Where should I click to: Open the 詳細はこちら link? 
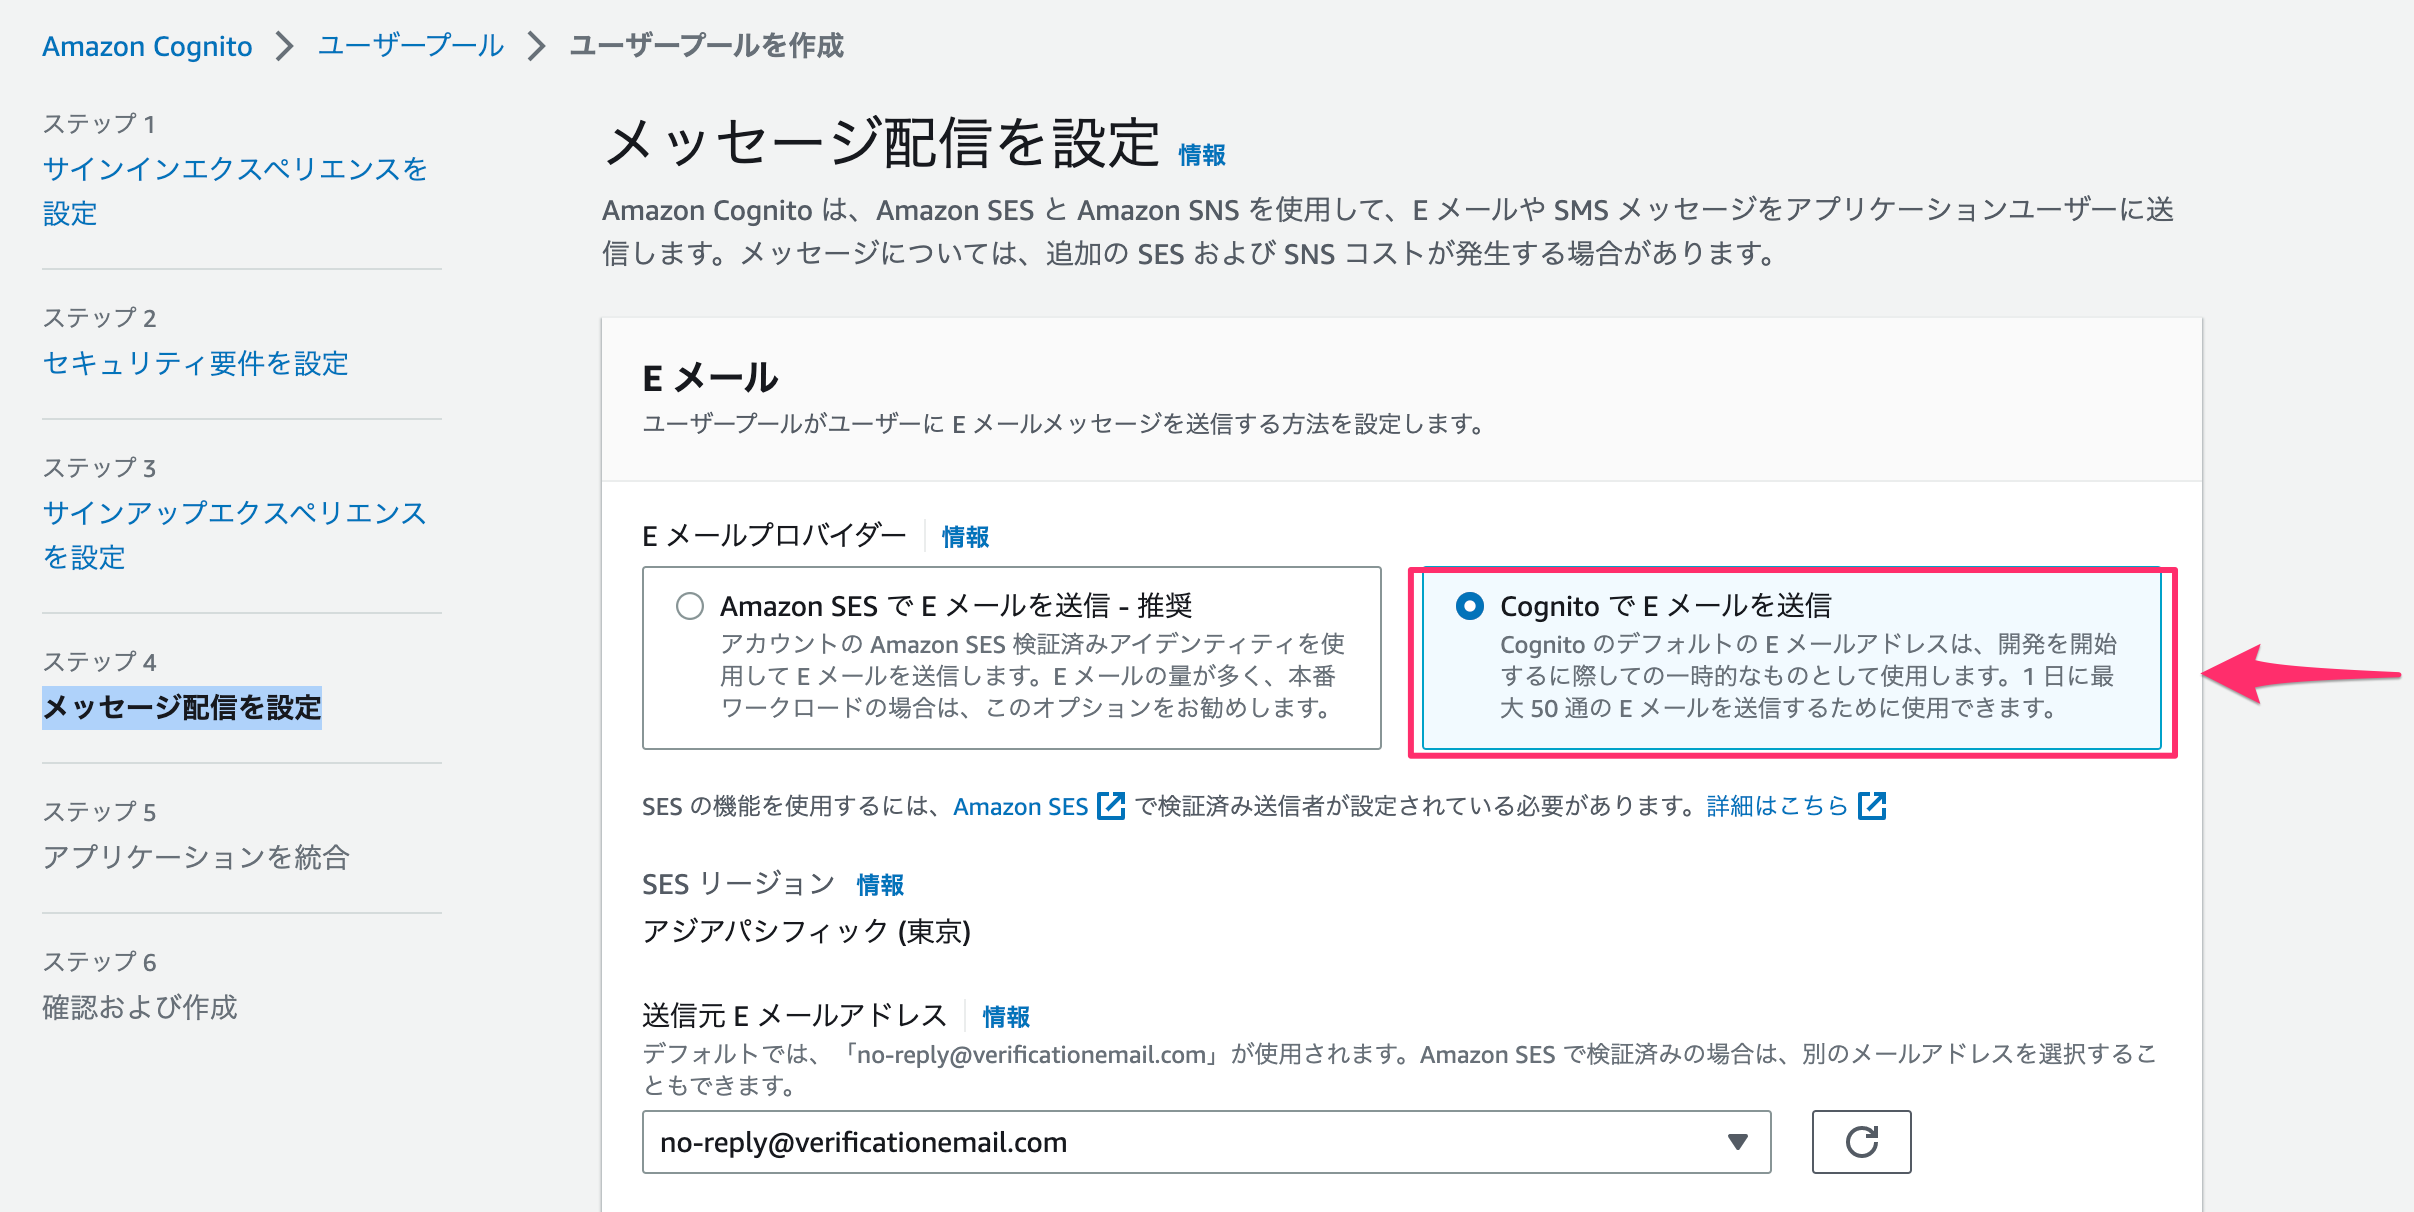click(1777, 806)
